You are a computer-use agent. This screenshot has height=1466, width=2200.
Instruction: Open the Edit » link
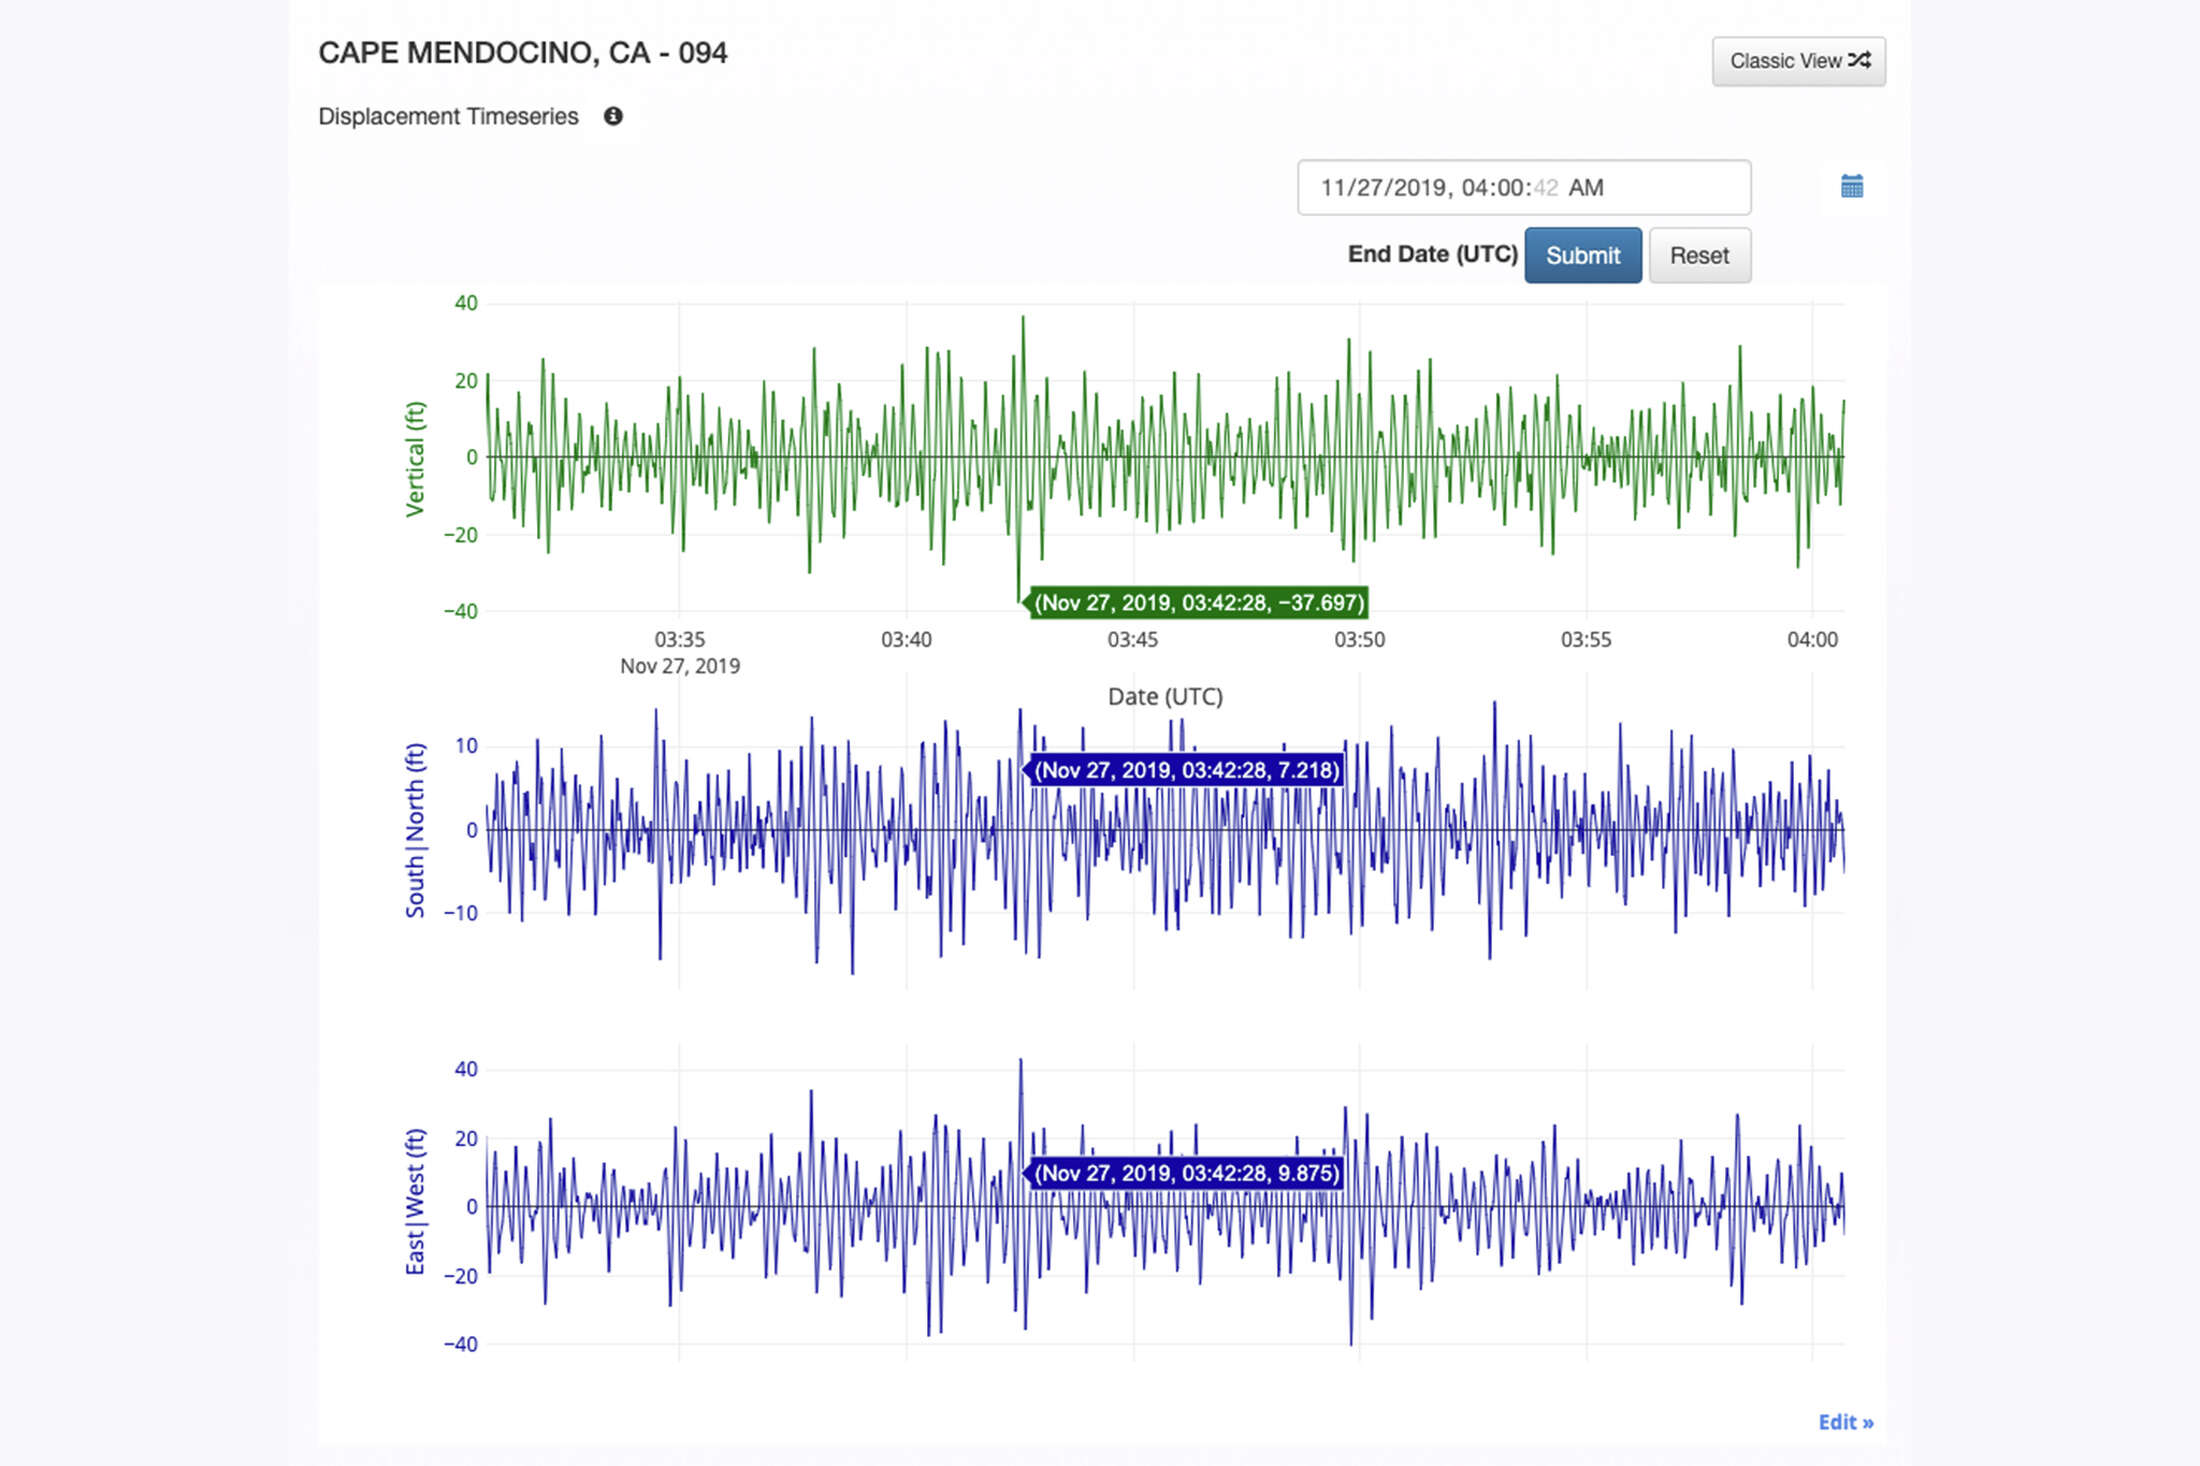(x=1845, y=1422)
